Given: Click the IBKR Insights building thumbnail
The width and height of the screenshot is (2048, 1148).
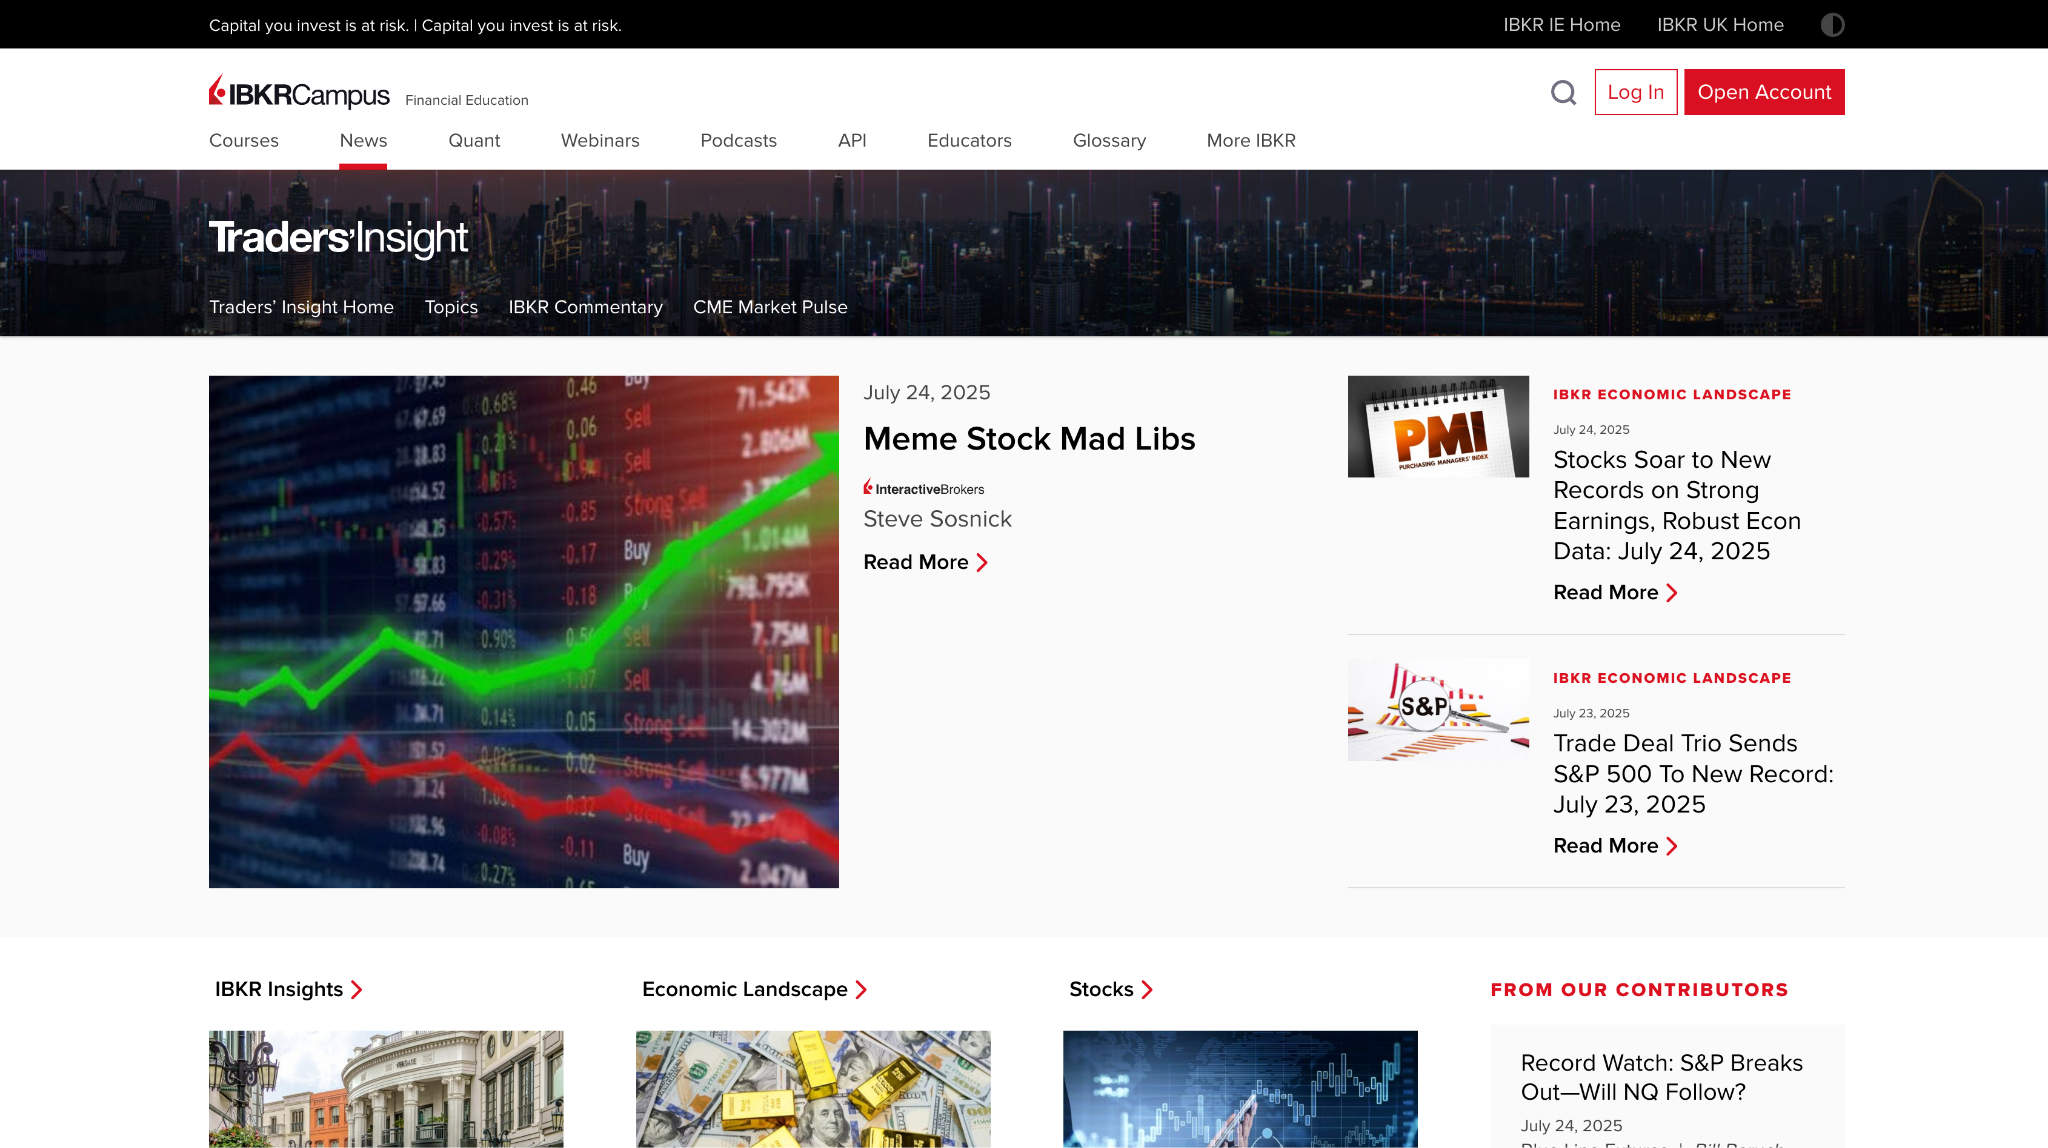Looking at the screenshot, I should pyautogui.click(x=386, y=1089).
